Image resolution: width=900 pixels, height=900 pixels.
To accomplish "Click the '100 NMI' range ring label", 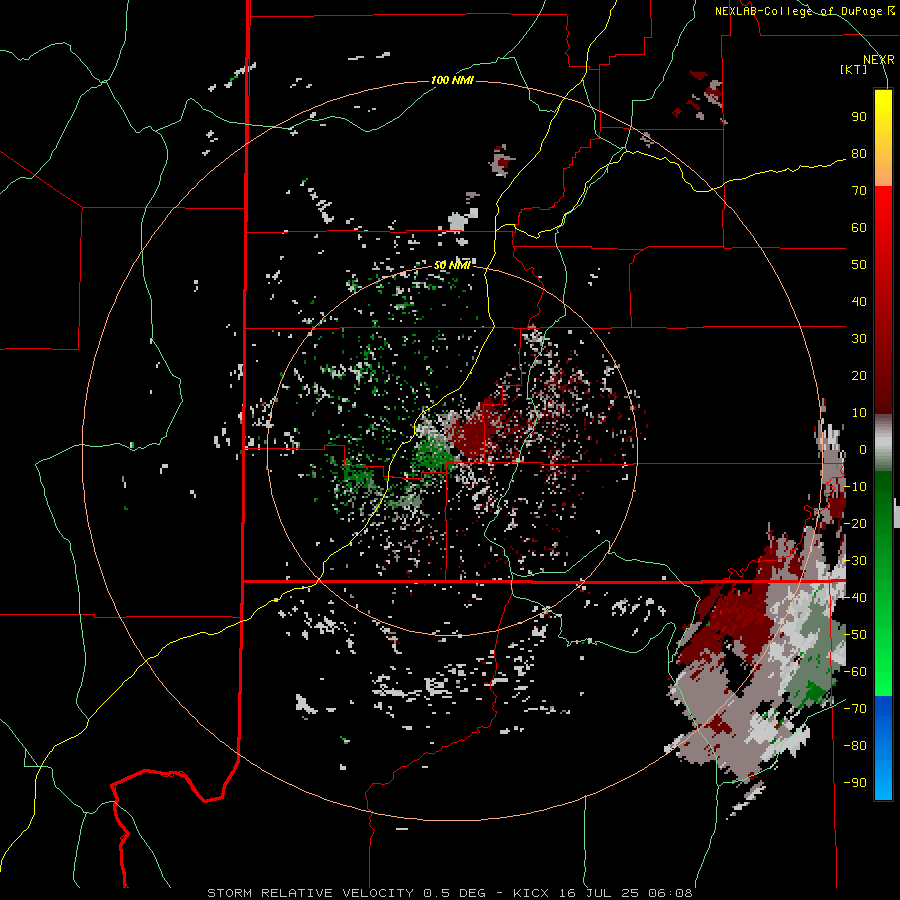I will [x=452, y=80].
